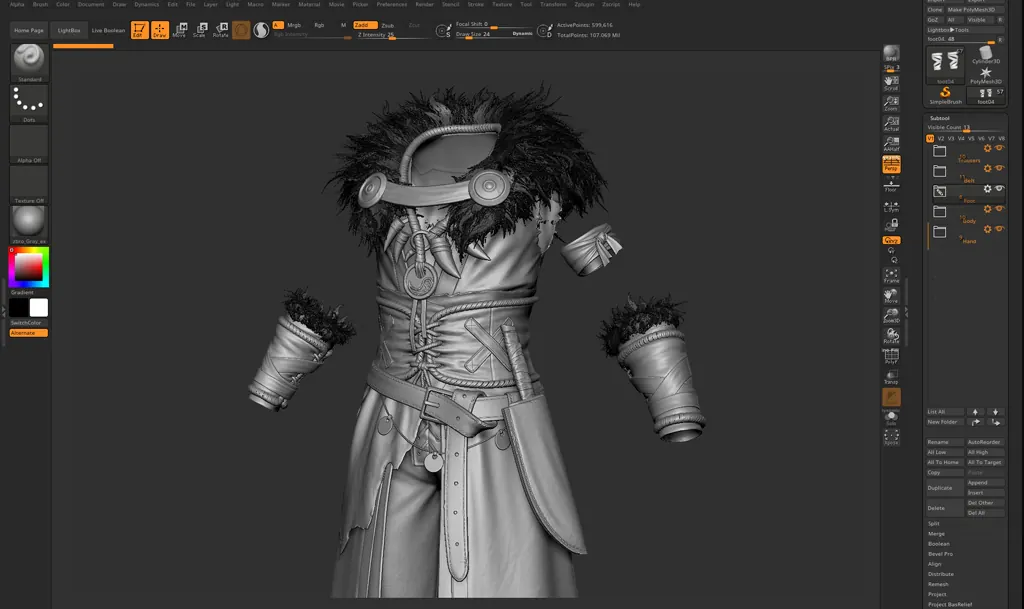Toggle the Xyz rotation button

tap(891, 240)
